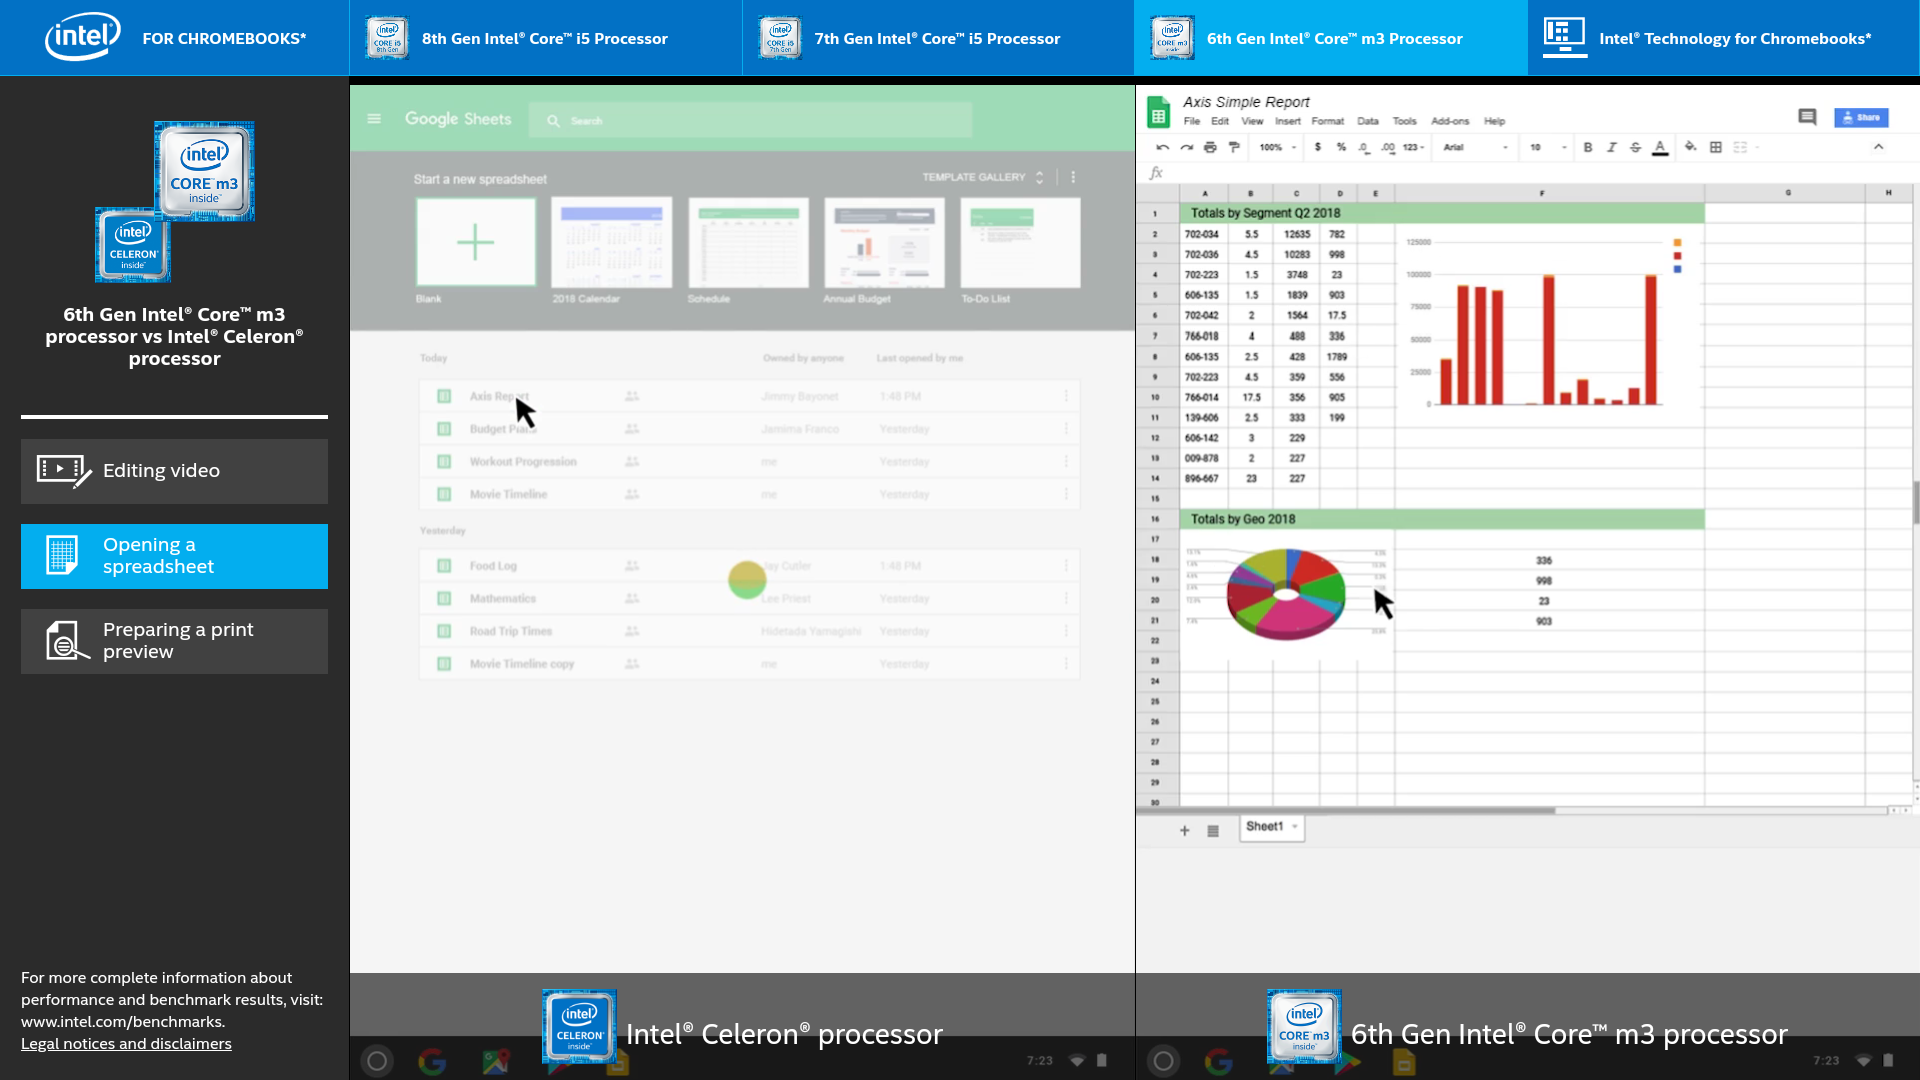This screenshot has width=1920, height=1080.
Task: Decrease decimal places in toolbar
Action: coord(1364,147)
